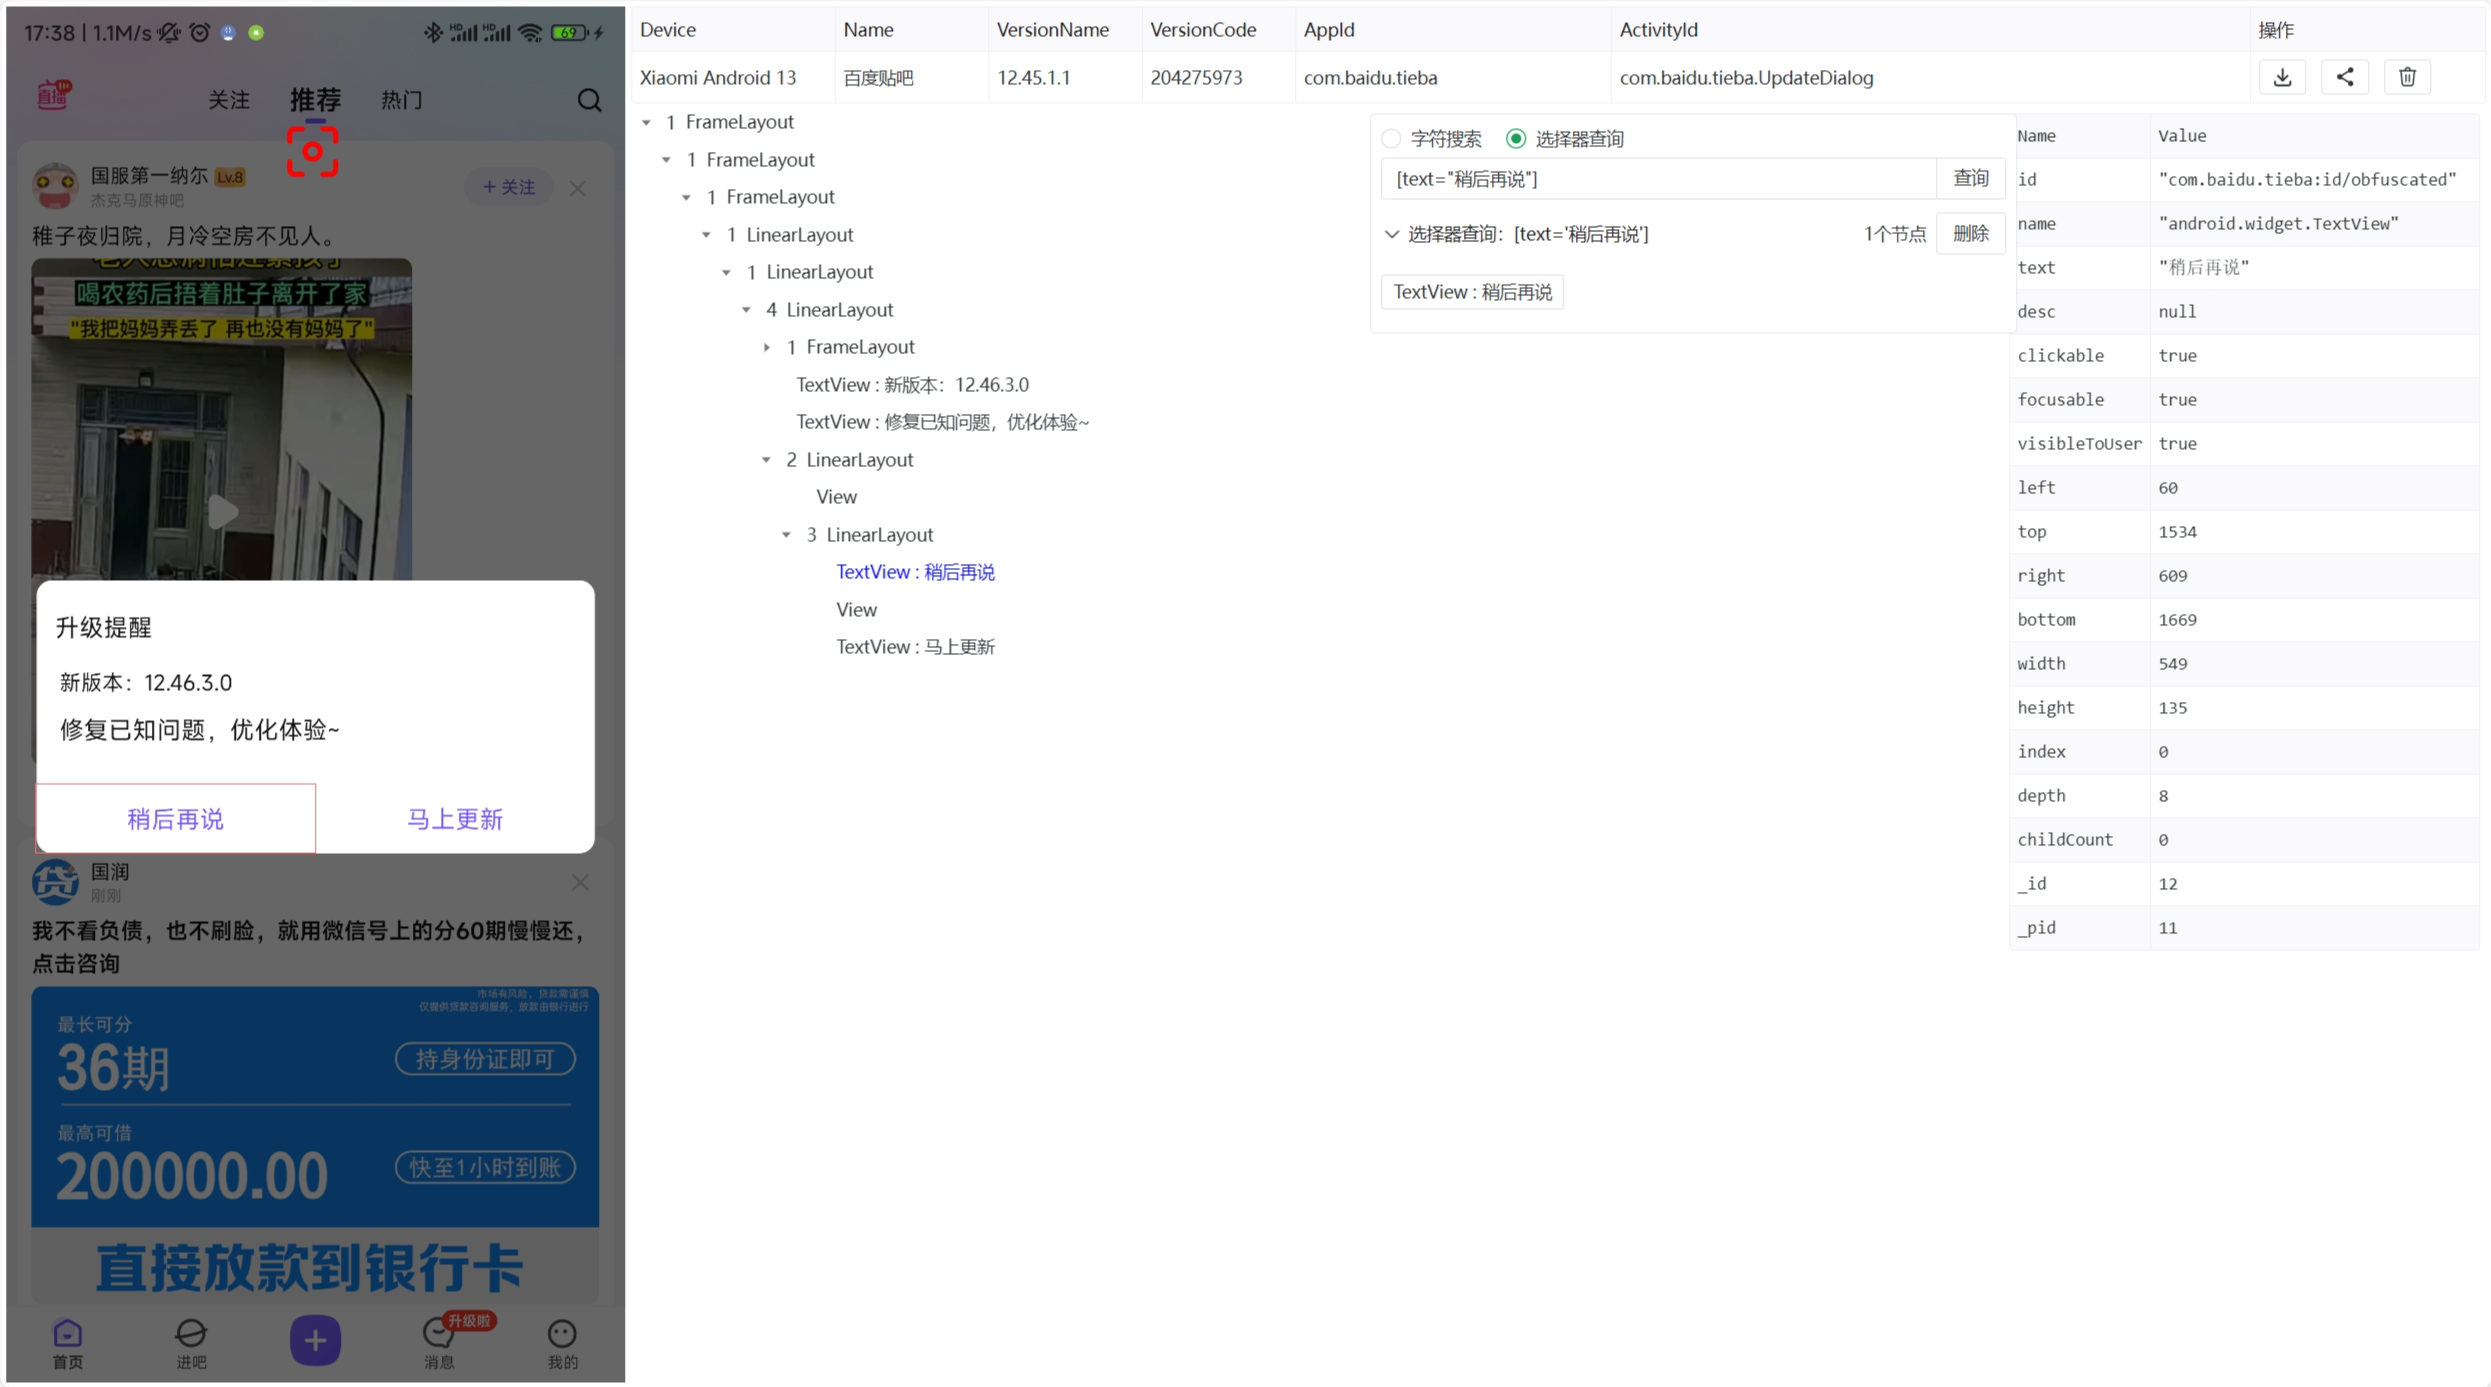Select the View node under 2 LinearLayout
The height and width of the screenshot is (1387, 2491).
[x=836, y=497]
